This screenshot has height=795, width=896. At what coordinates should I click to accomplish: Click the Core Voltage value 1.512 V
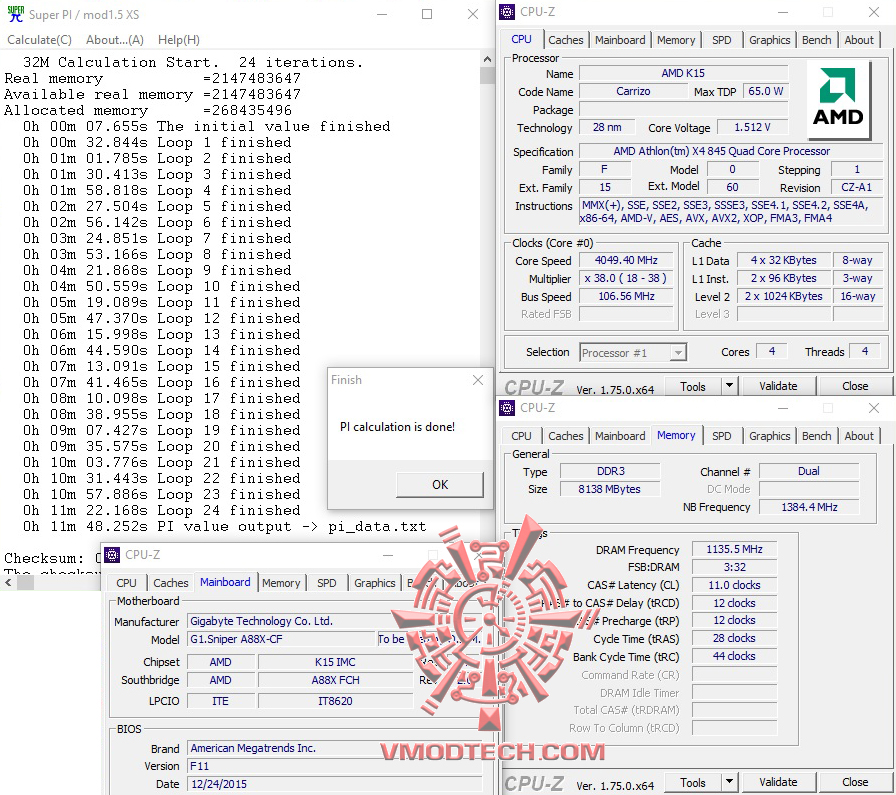(x=753, y=127)
